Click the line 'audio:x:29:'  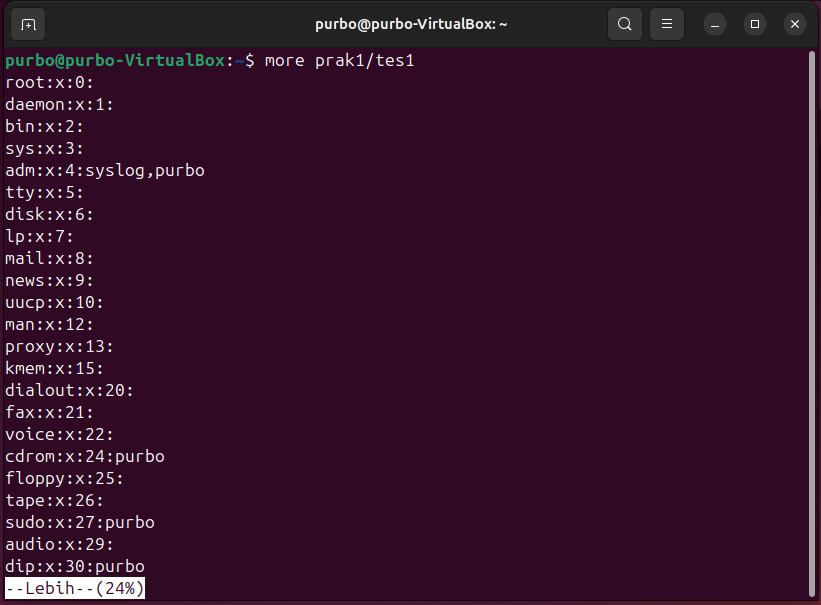pos(59,545)
